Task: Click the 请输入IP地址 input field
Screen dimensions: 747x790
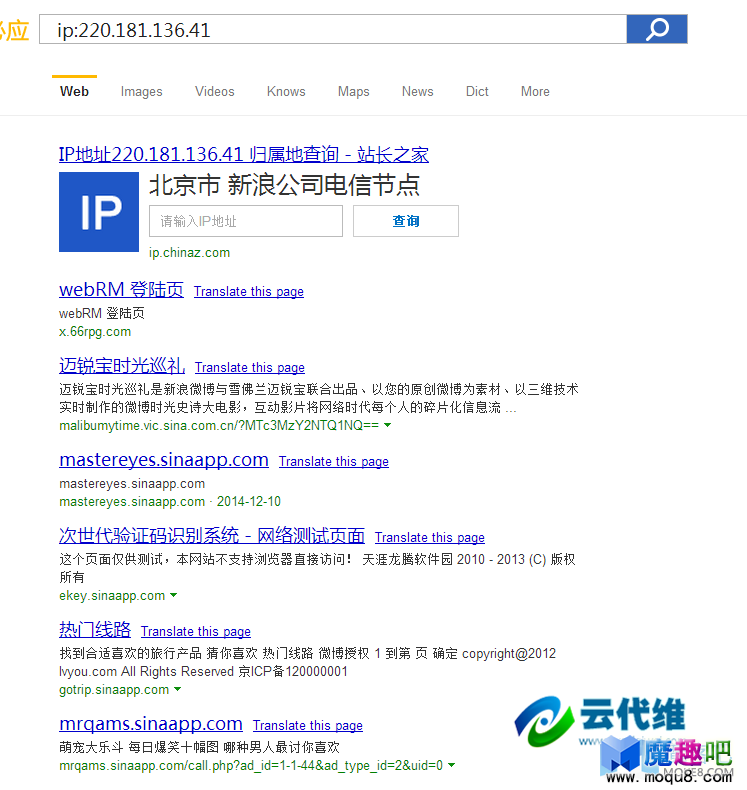Action: click(246, 221)
